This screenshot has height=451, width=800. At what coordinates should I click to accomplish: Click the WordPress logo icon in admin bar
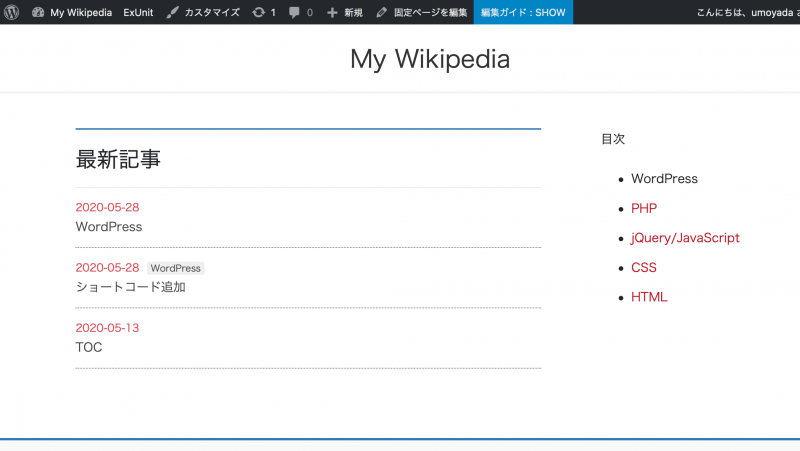[12, 12]
